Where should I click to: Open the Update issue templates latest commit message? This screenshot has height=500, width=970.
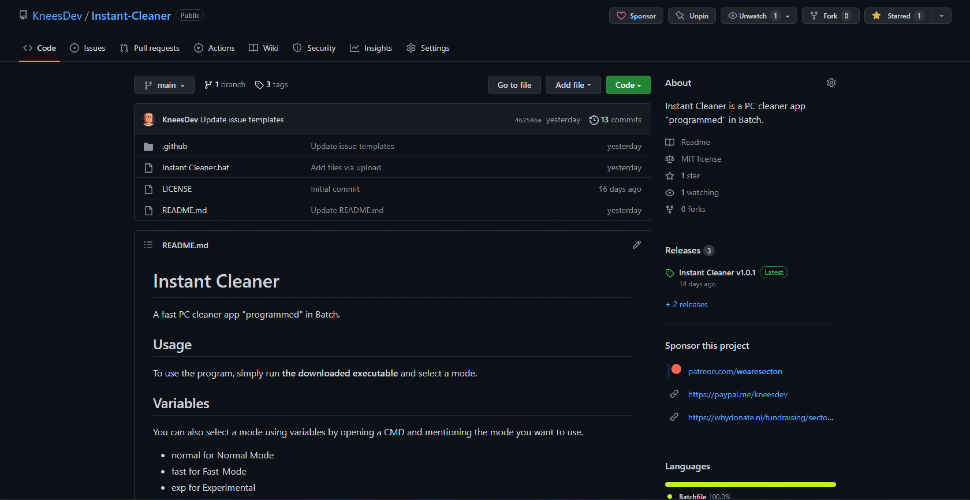point(242,119)
